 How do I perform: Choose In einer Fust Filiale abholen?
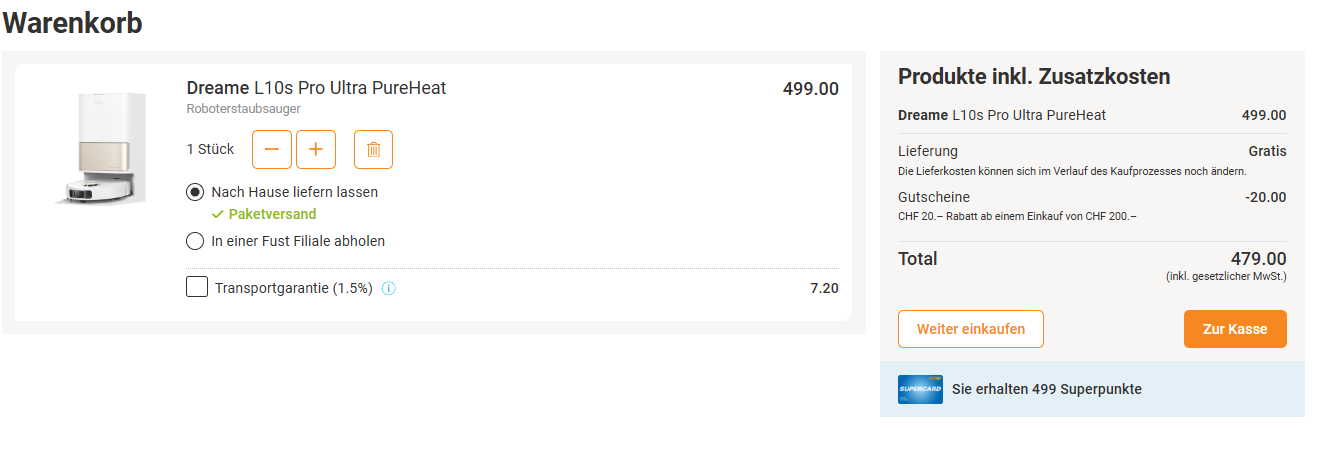click(196, 241)
